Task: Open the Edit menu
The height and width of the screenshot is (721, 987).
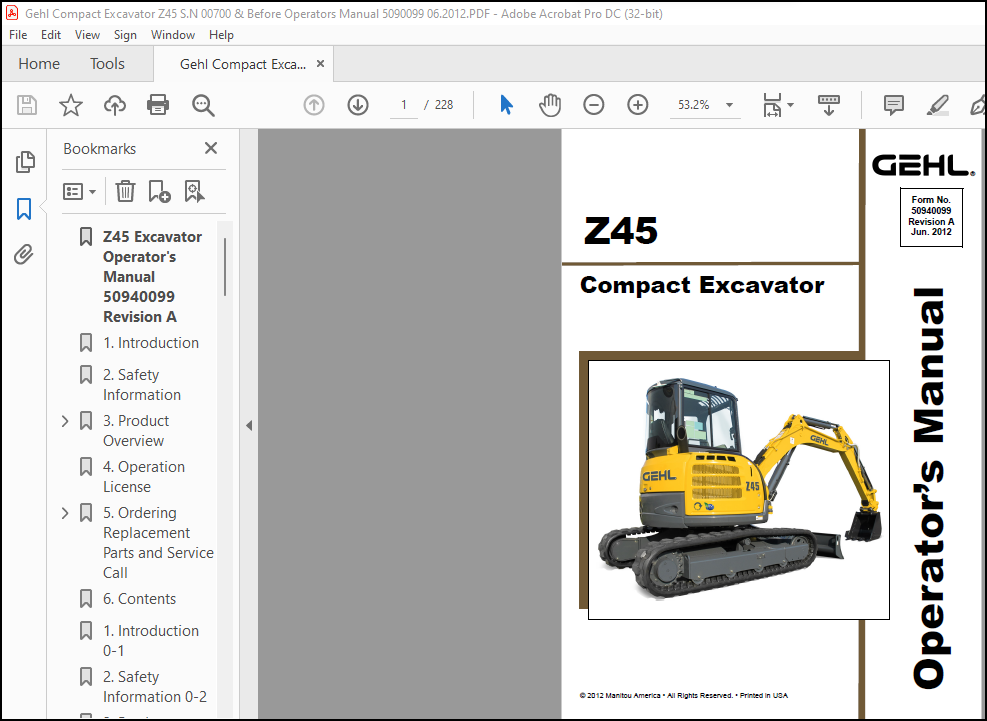Action: tap(50, 35)
